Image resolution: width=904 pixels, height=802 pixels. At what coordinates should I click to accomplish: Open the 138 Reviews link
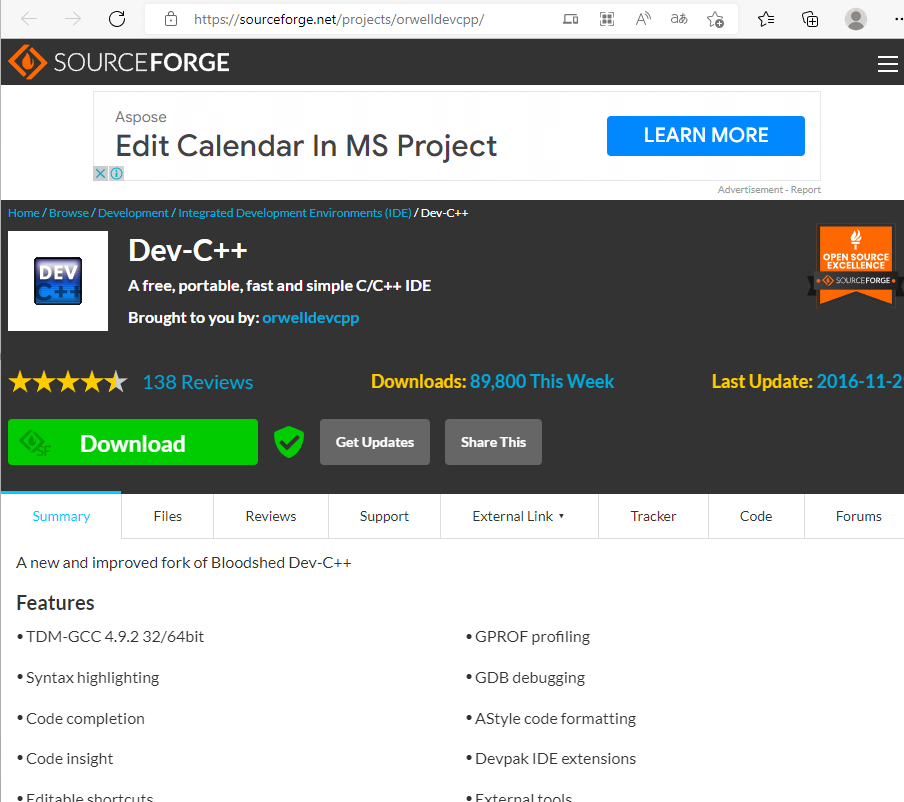(x=198, y=382)
